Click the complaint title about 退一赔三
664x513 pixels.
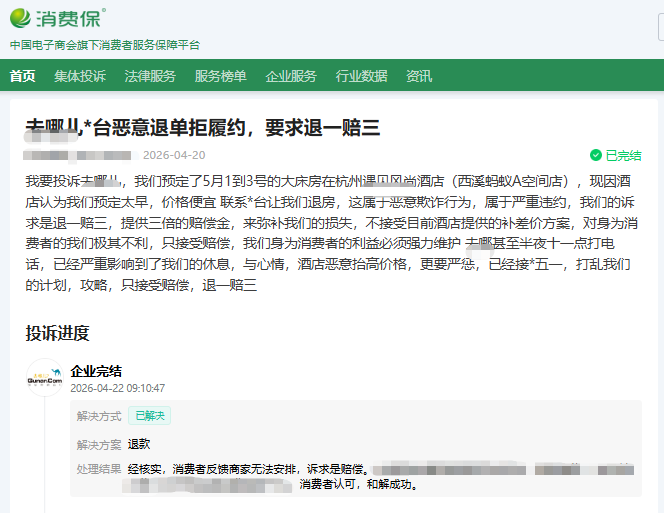pos(202,127)
